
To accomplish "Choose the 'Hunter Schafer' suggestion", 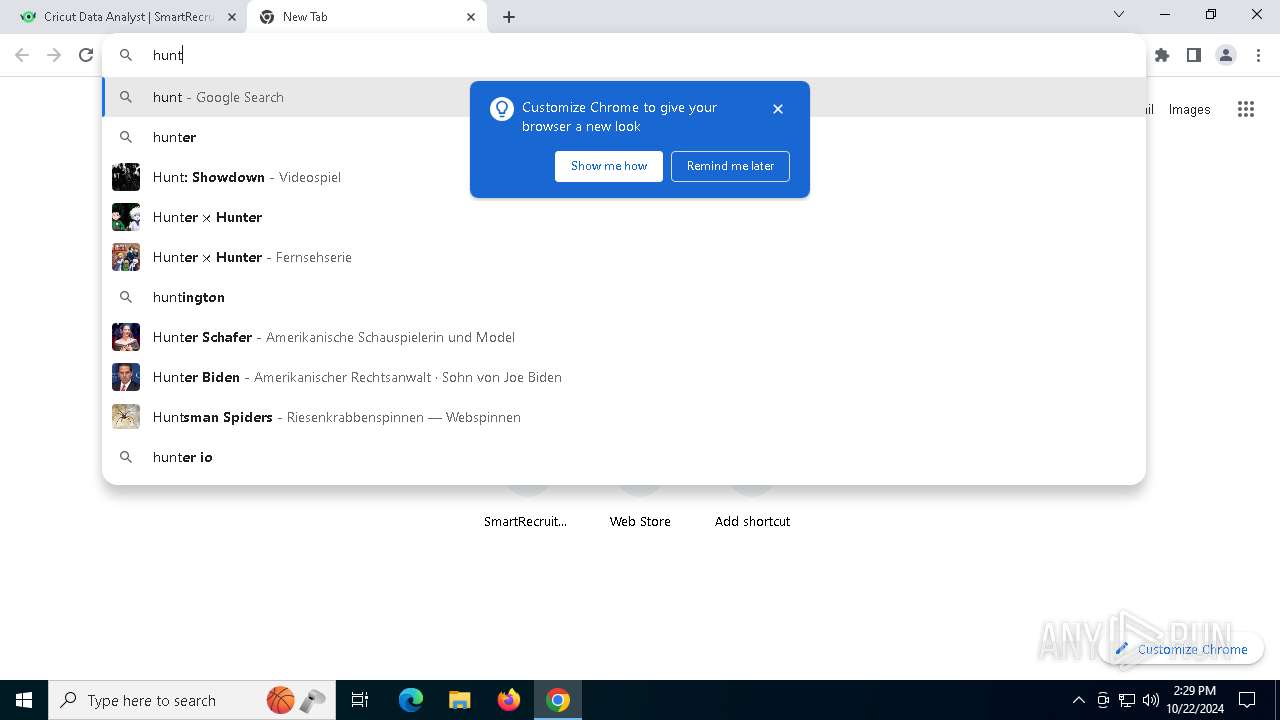I will point(624,337).
